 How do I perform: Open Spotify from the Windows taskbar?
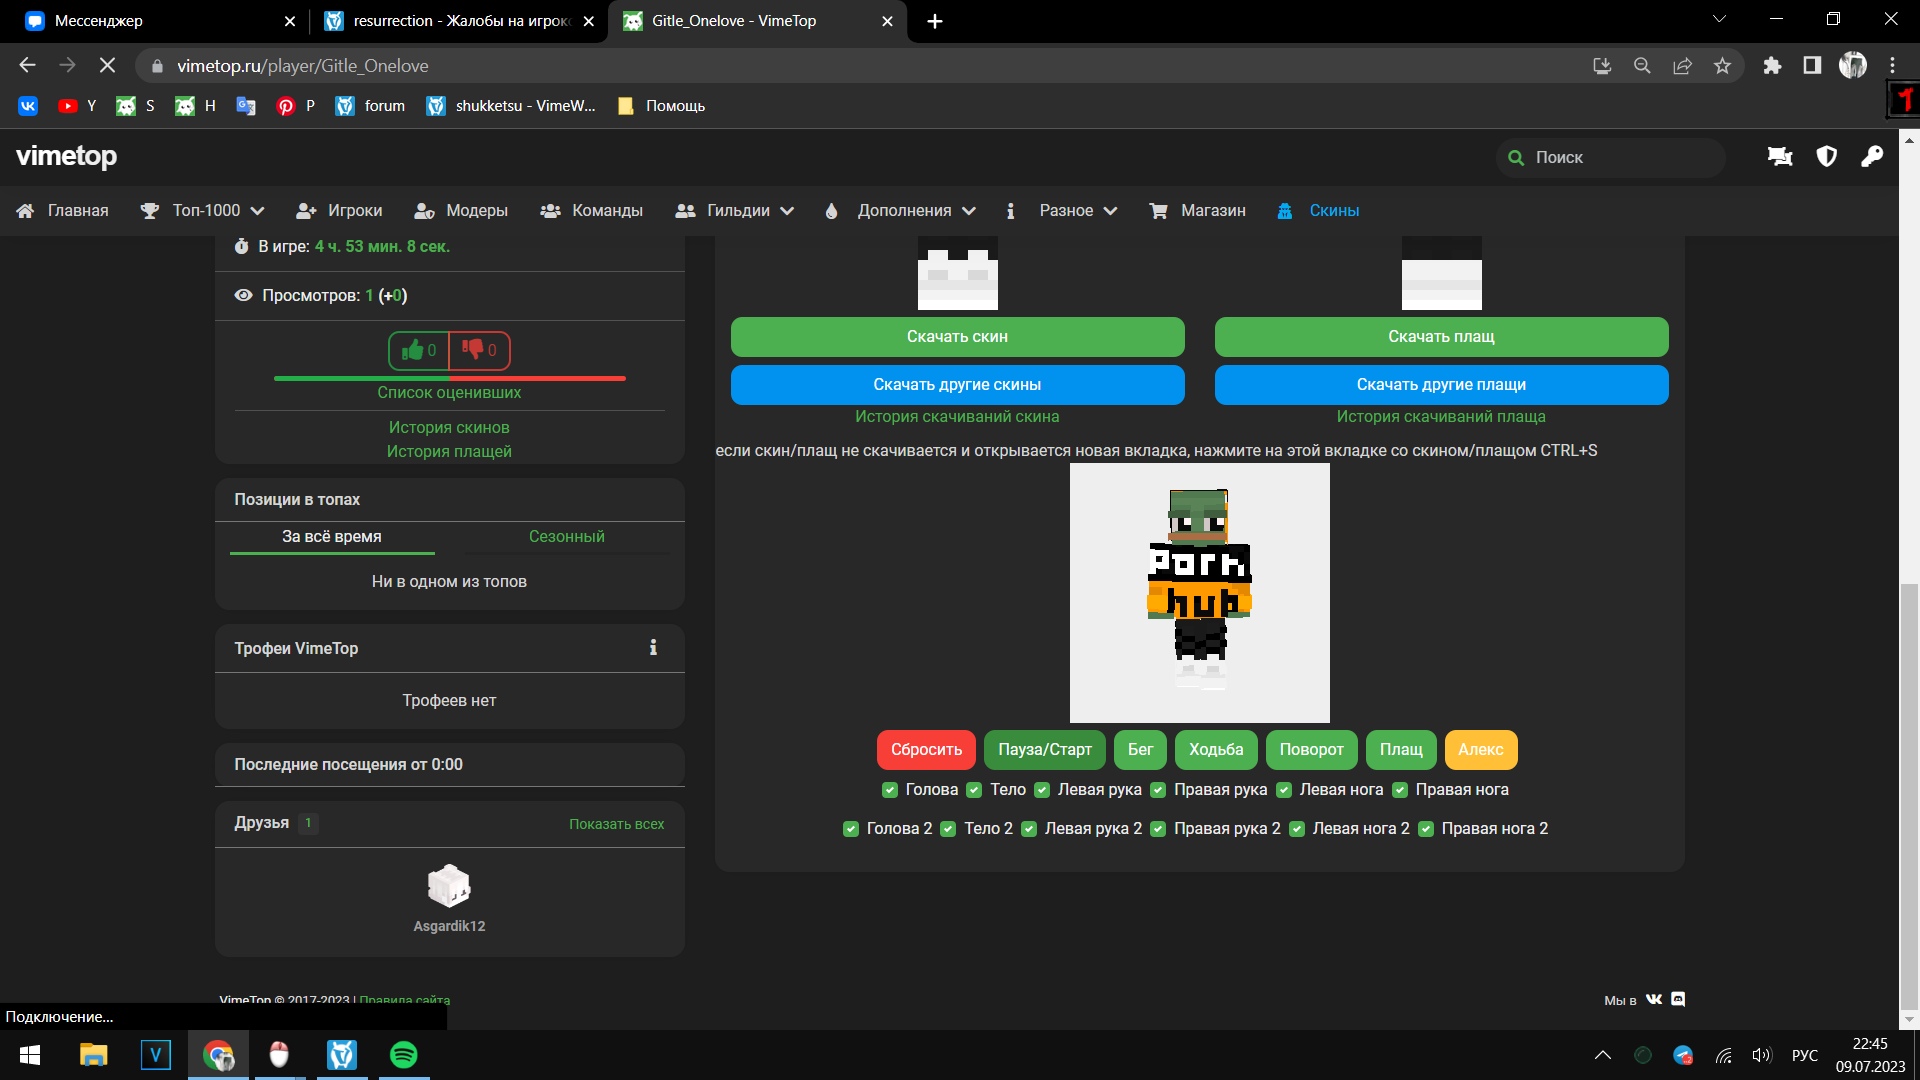(x=404, y=1055)
